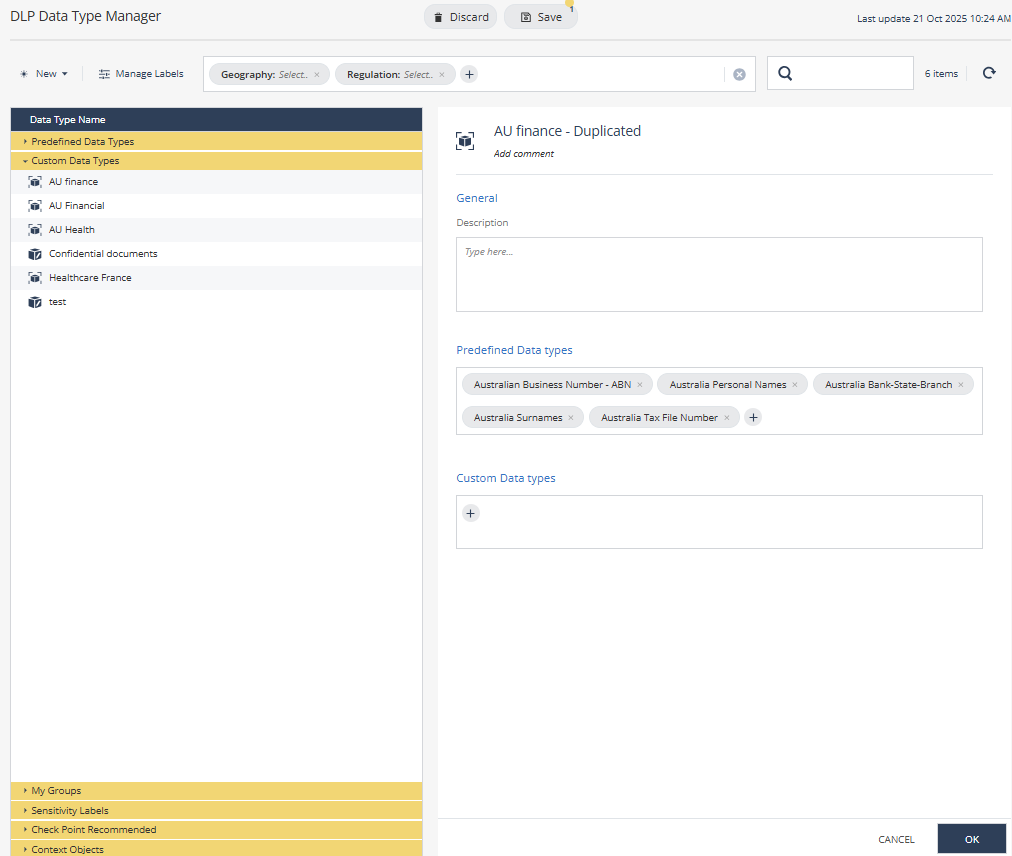
Task: Add a custom data type with plus
Action: (471, 513)
